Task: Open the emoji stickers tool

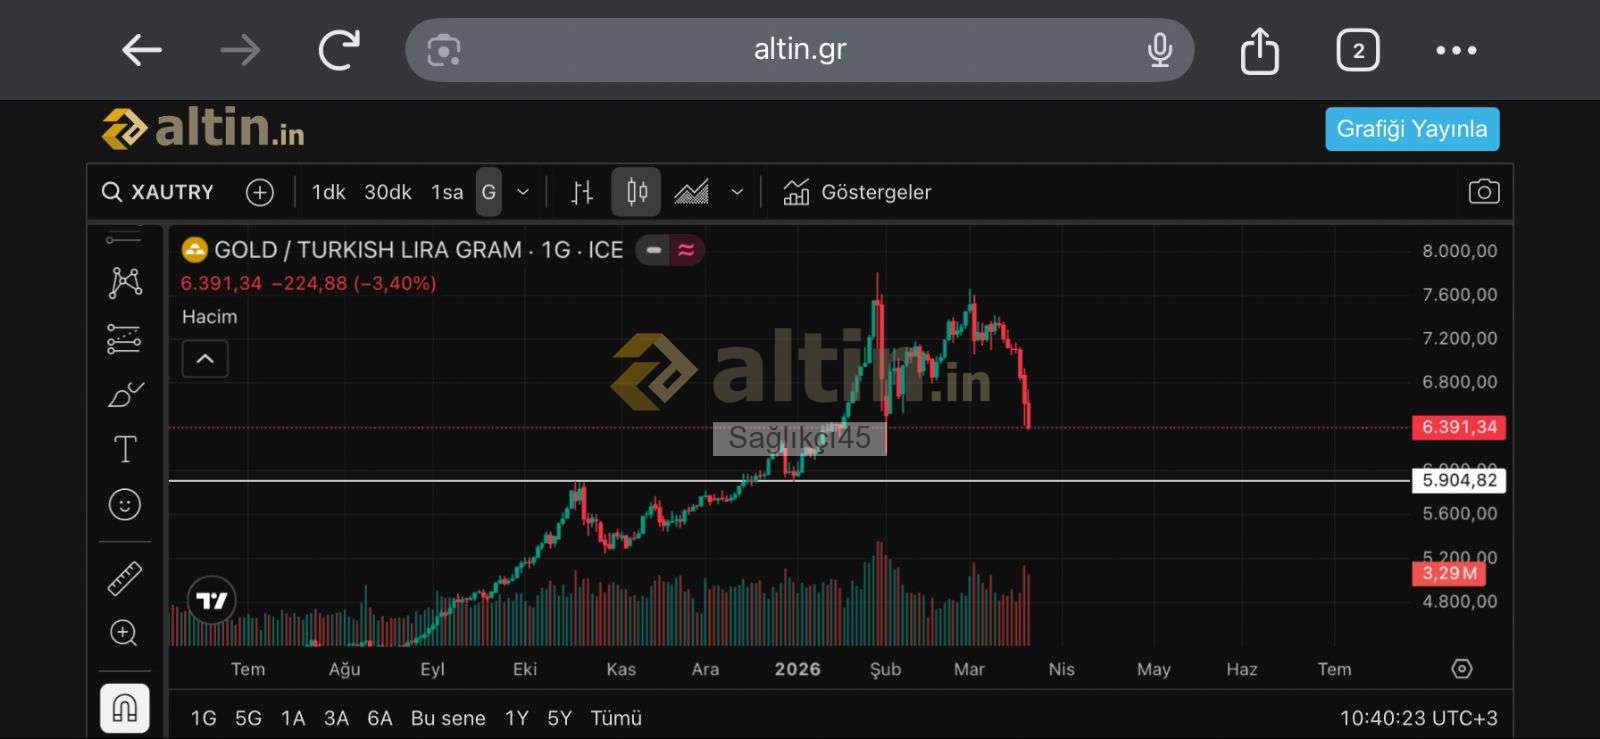Action: pos(125,505)
